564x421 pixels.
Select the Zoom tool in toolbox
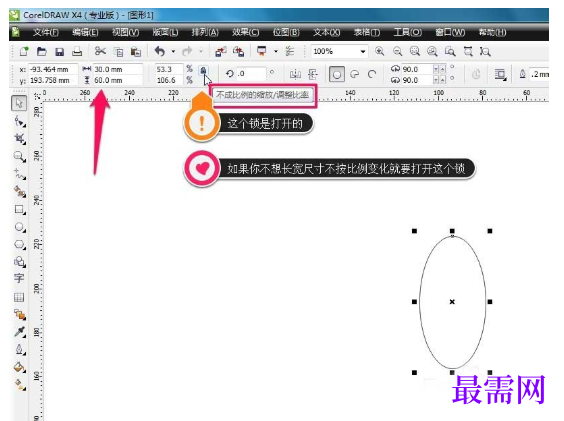pyautogui.click(x=19, y=157)
